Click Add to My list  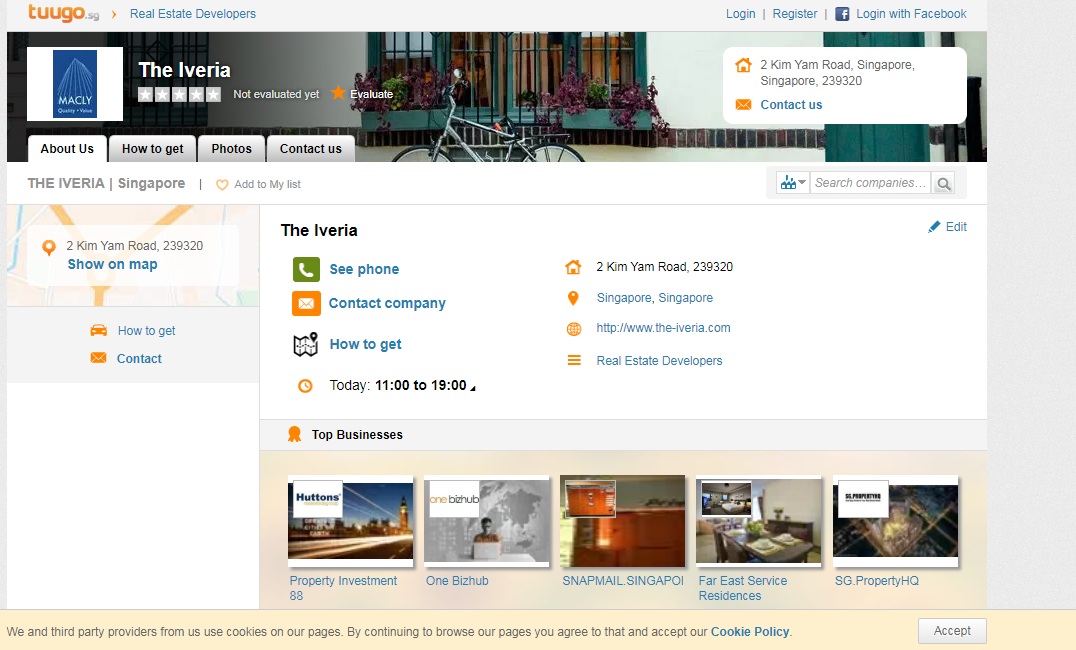click(267, 184)
